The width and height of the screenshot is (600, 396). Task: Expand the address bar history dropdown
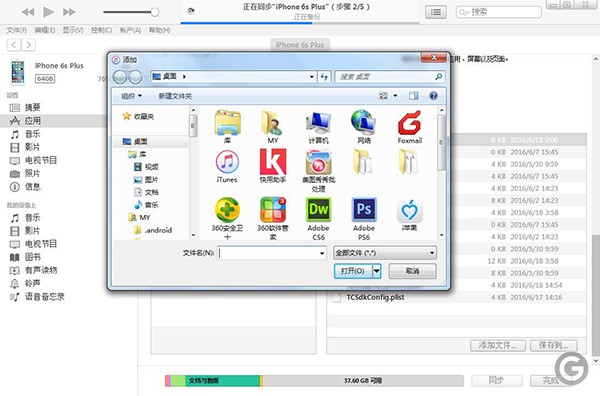(x=312, y=77)
